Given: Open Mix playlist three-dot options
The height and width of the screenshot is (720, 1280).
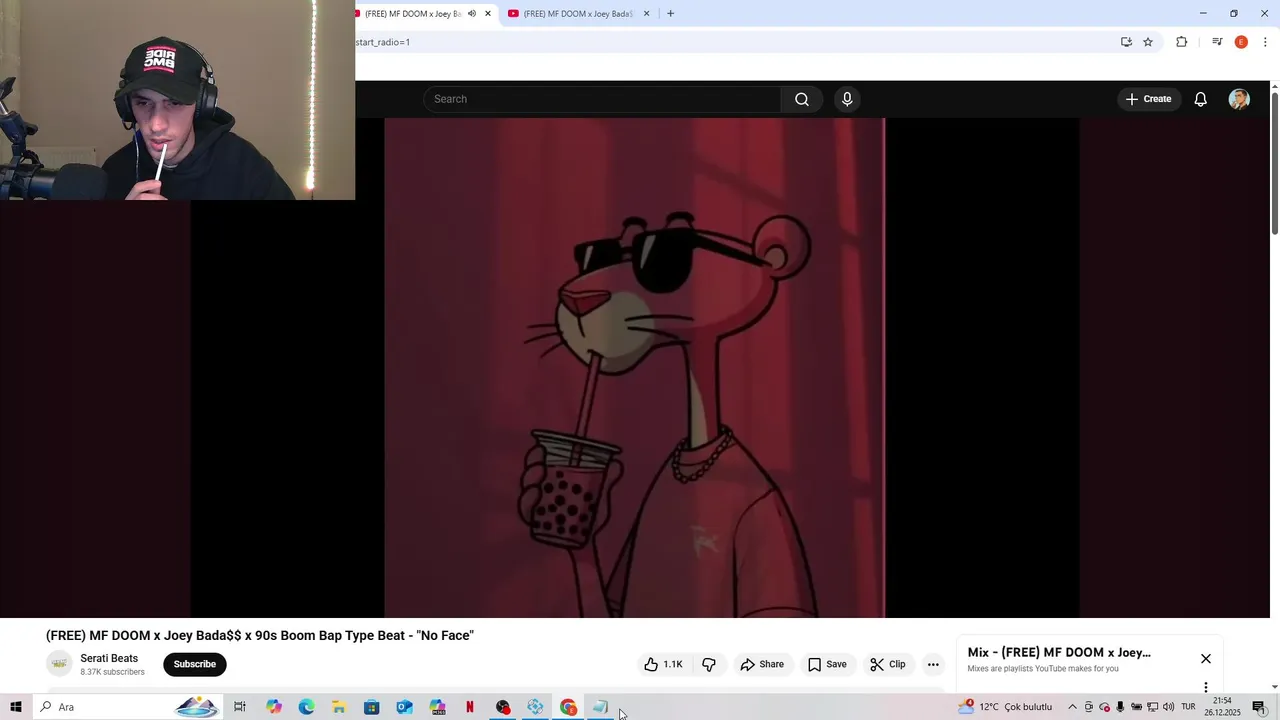Looking at the screenshot, I should [x=1205, y=687].
